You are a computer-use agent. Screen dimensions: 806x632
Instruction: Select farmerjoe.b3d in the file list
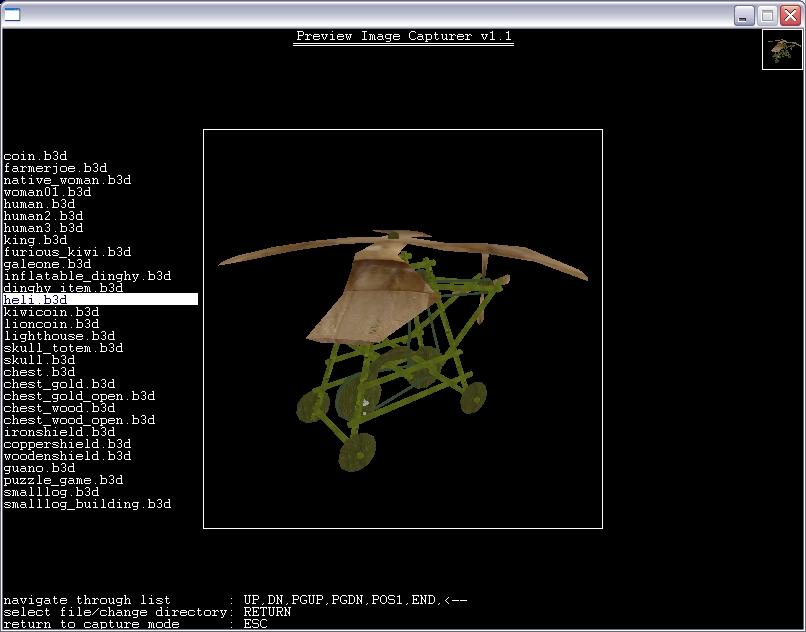pos(56,168)
